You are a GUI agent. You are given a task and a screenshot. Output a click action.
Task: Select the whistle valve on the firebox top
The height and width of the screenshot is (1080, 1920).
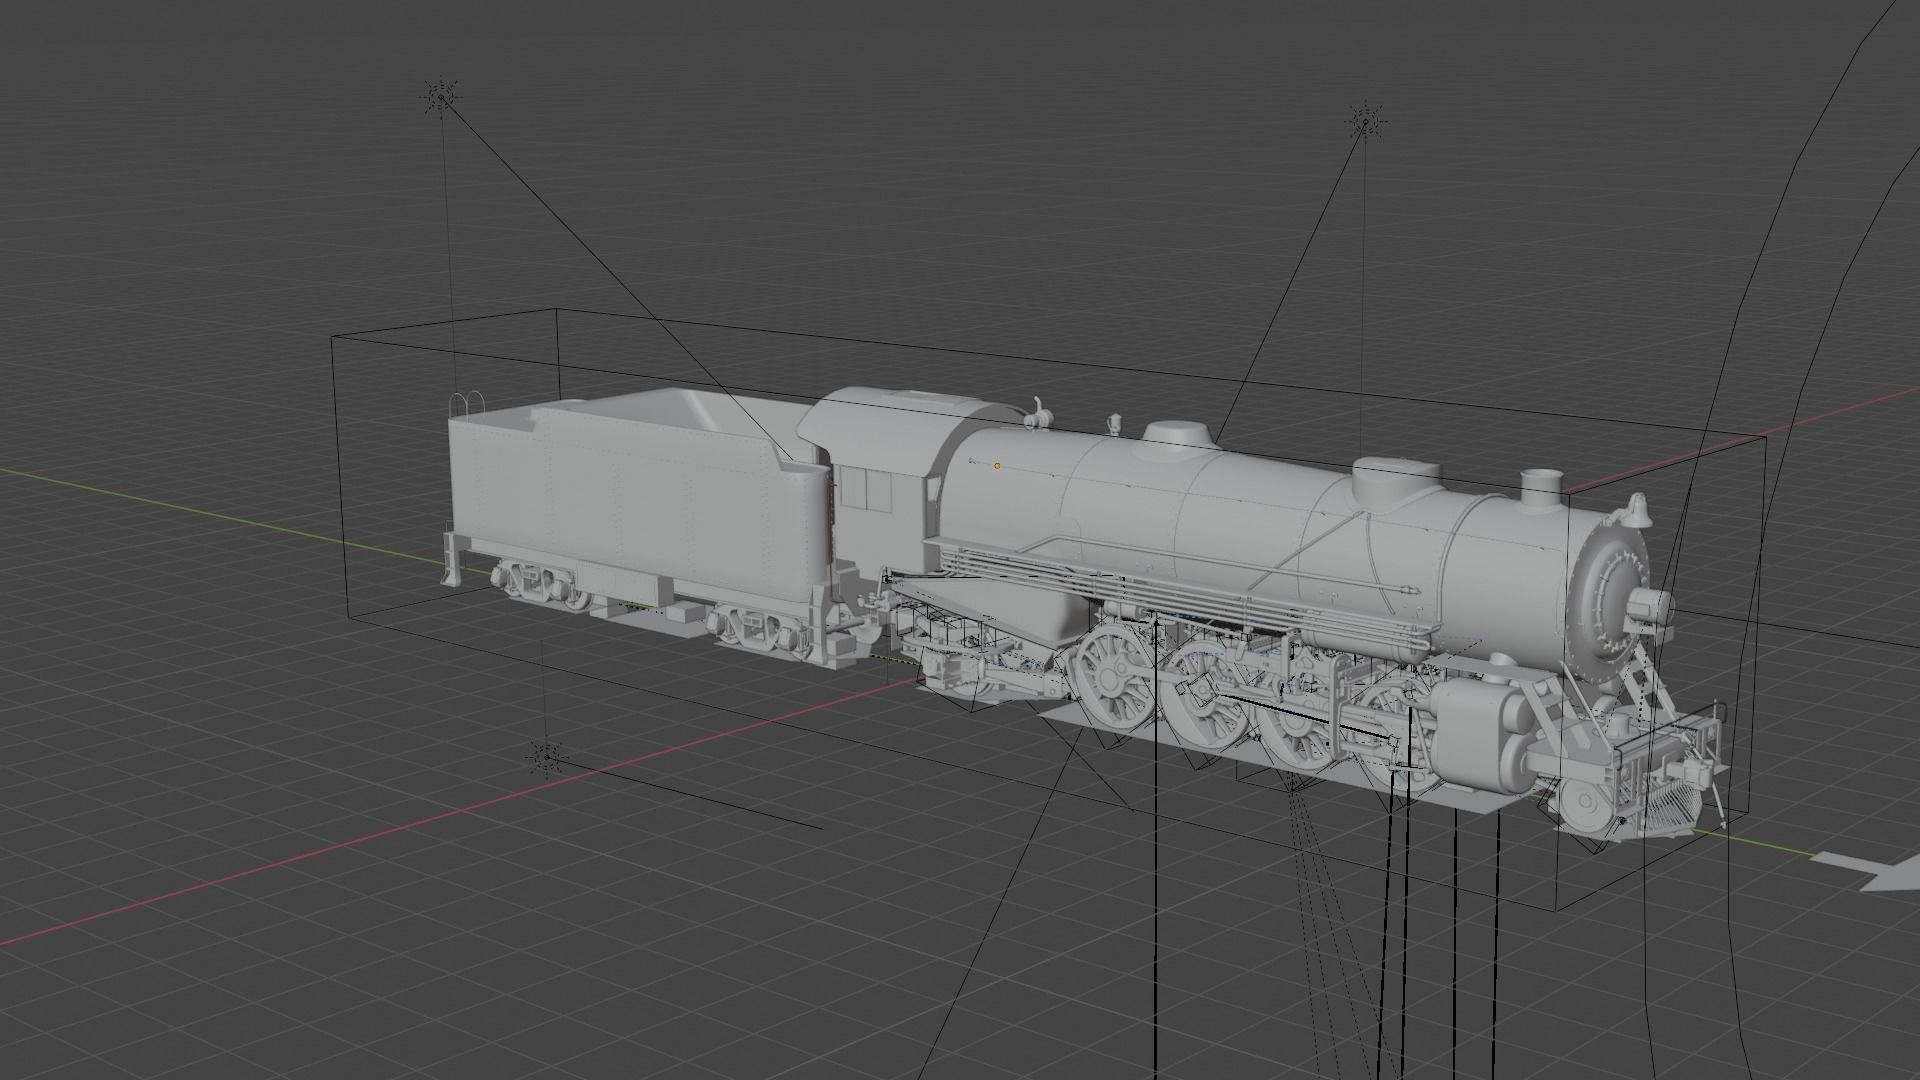coord(1038,414)
